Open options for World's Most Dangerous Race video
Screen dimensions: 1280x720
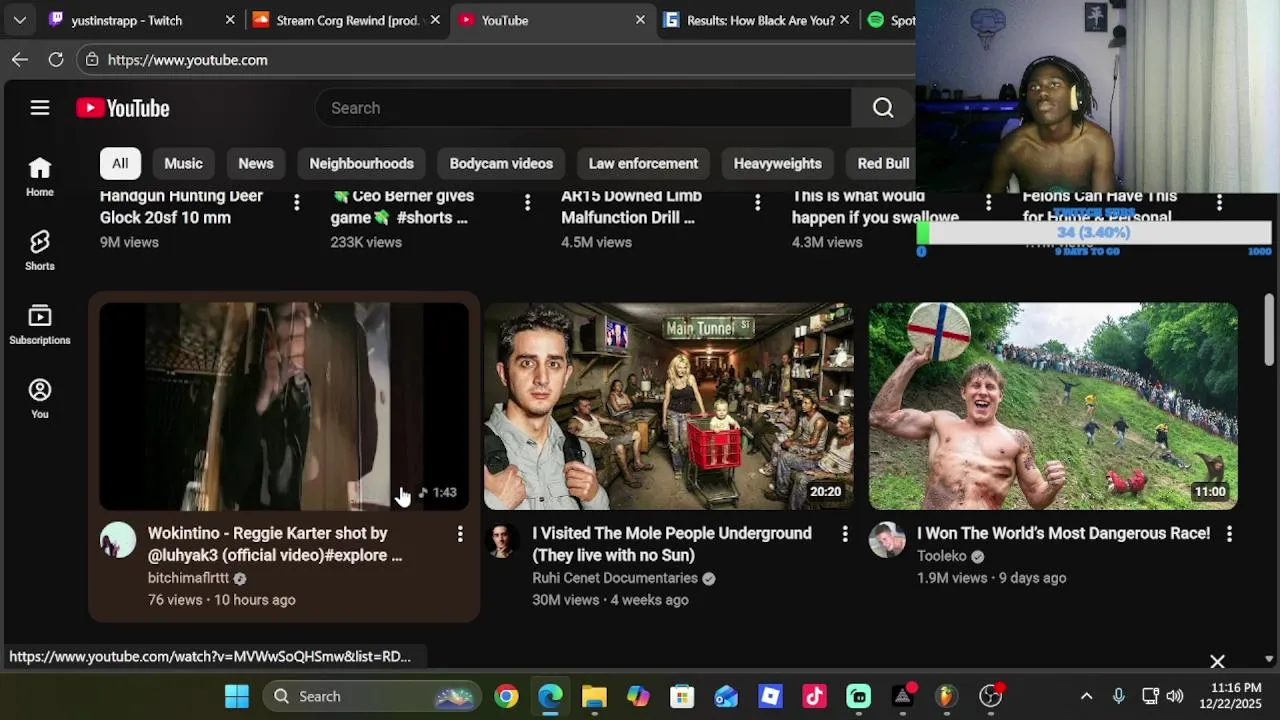(1229, 535)
